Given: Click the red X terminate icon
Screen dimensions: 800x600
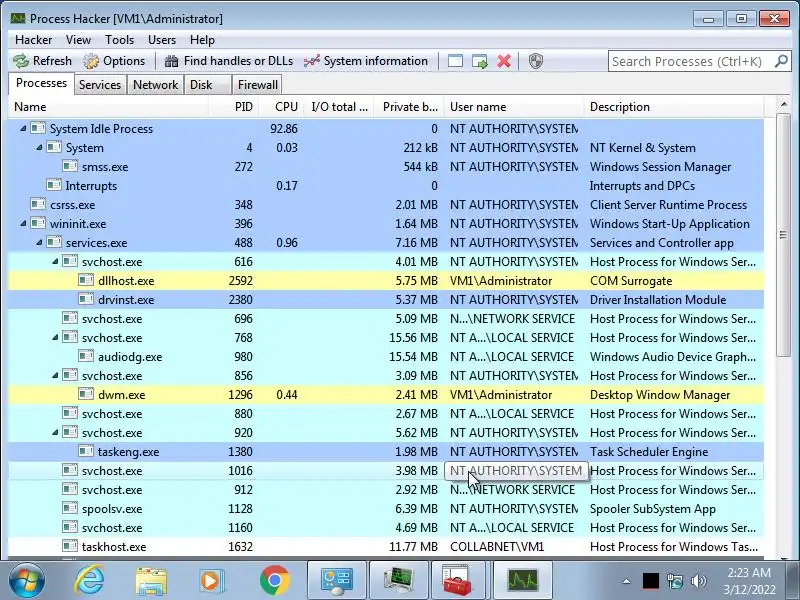Looking at the screenshot, I should [x=504, y=61].
